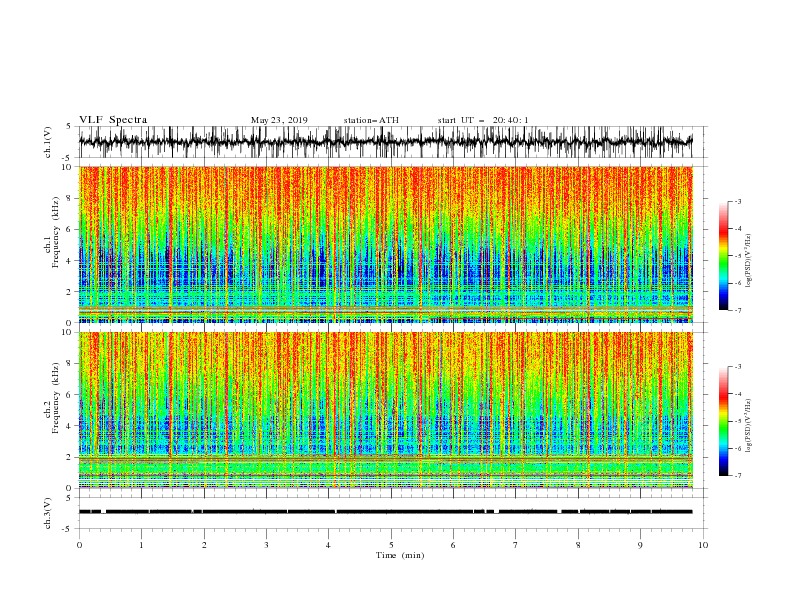792x612 pixels.
Task: Click time axis tick label "4"
Action: click(328, 545)
